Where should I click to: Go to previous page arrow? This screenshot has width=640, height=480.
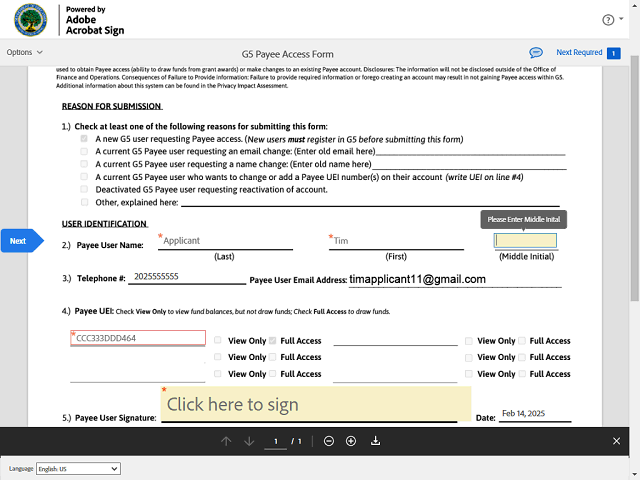click(226, 441)
